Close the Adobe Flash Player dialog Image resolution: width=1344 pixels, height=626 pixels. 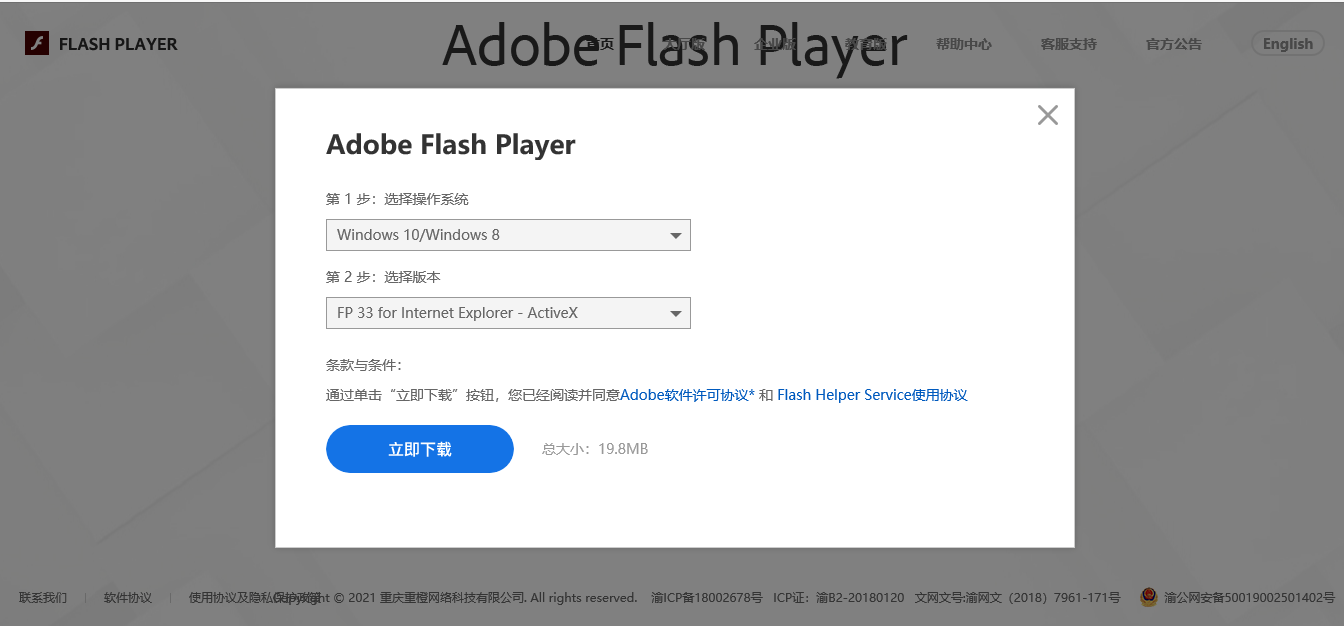[x=1047, y=115]
